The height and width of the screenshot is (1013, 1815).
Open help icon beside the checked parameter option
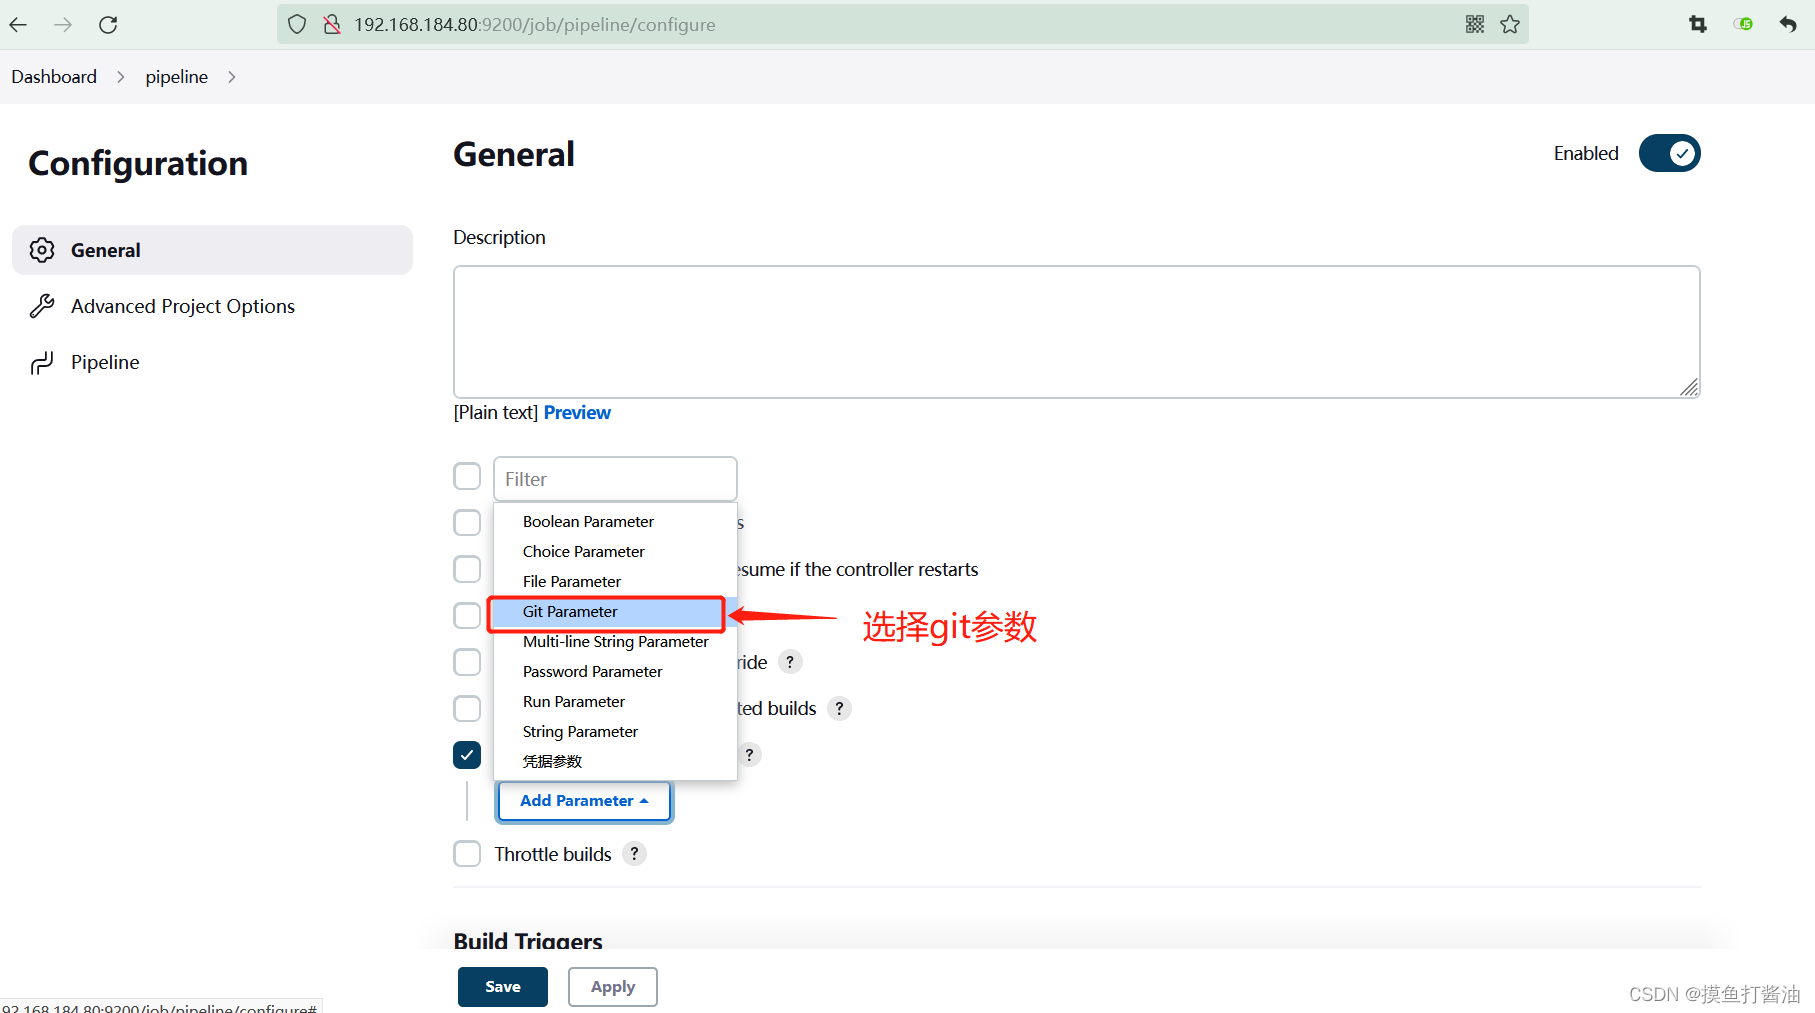[x=749, y=754]
